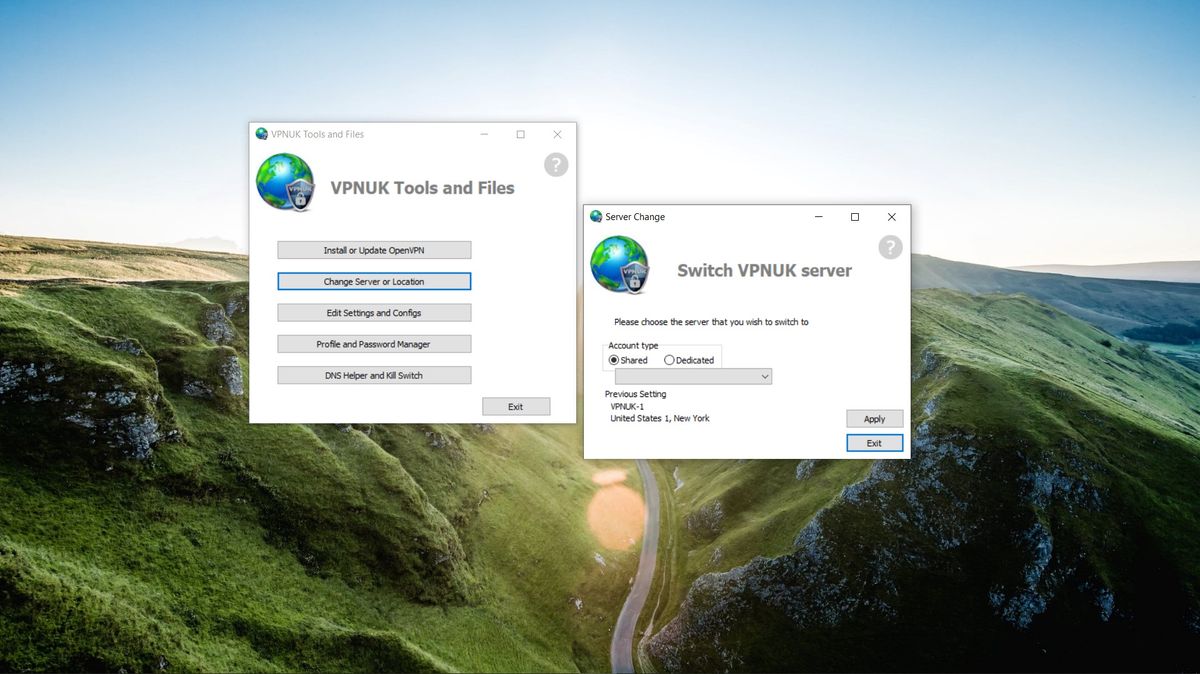Viewport: 1200px width, 674px height.
Task: Launch DNS Helper and Kill Switch
Action: [x=373, y=374]
